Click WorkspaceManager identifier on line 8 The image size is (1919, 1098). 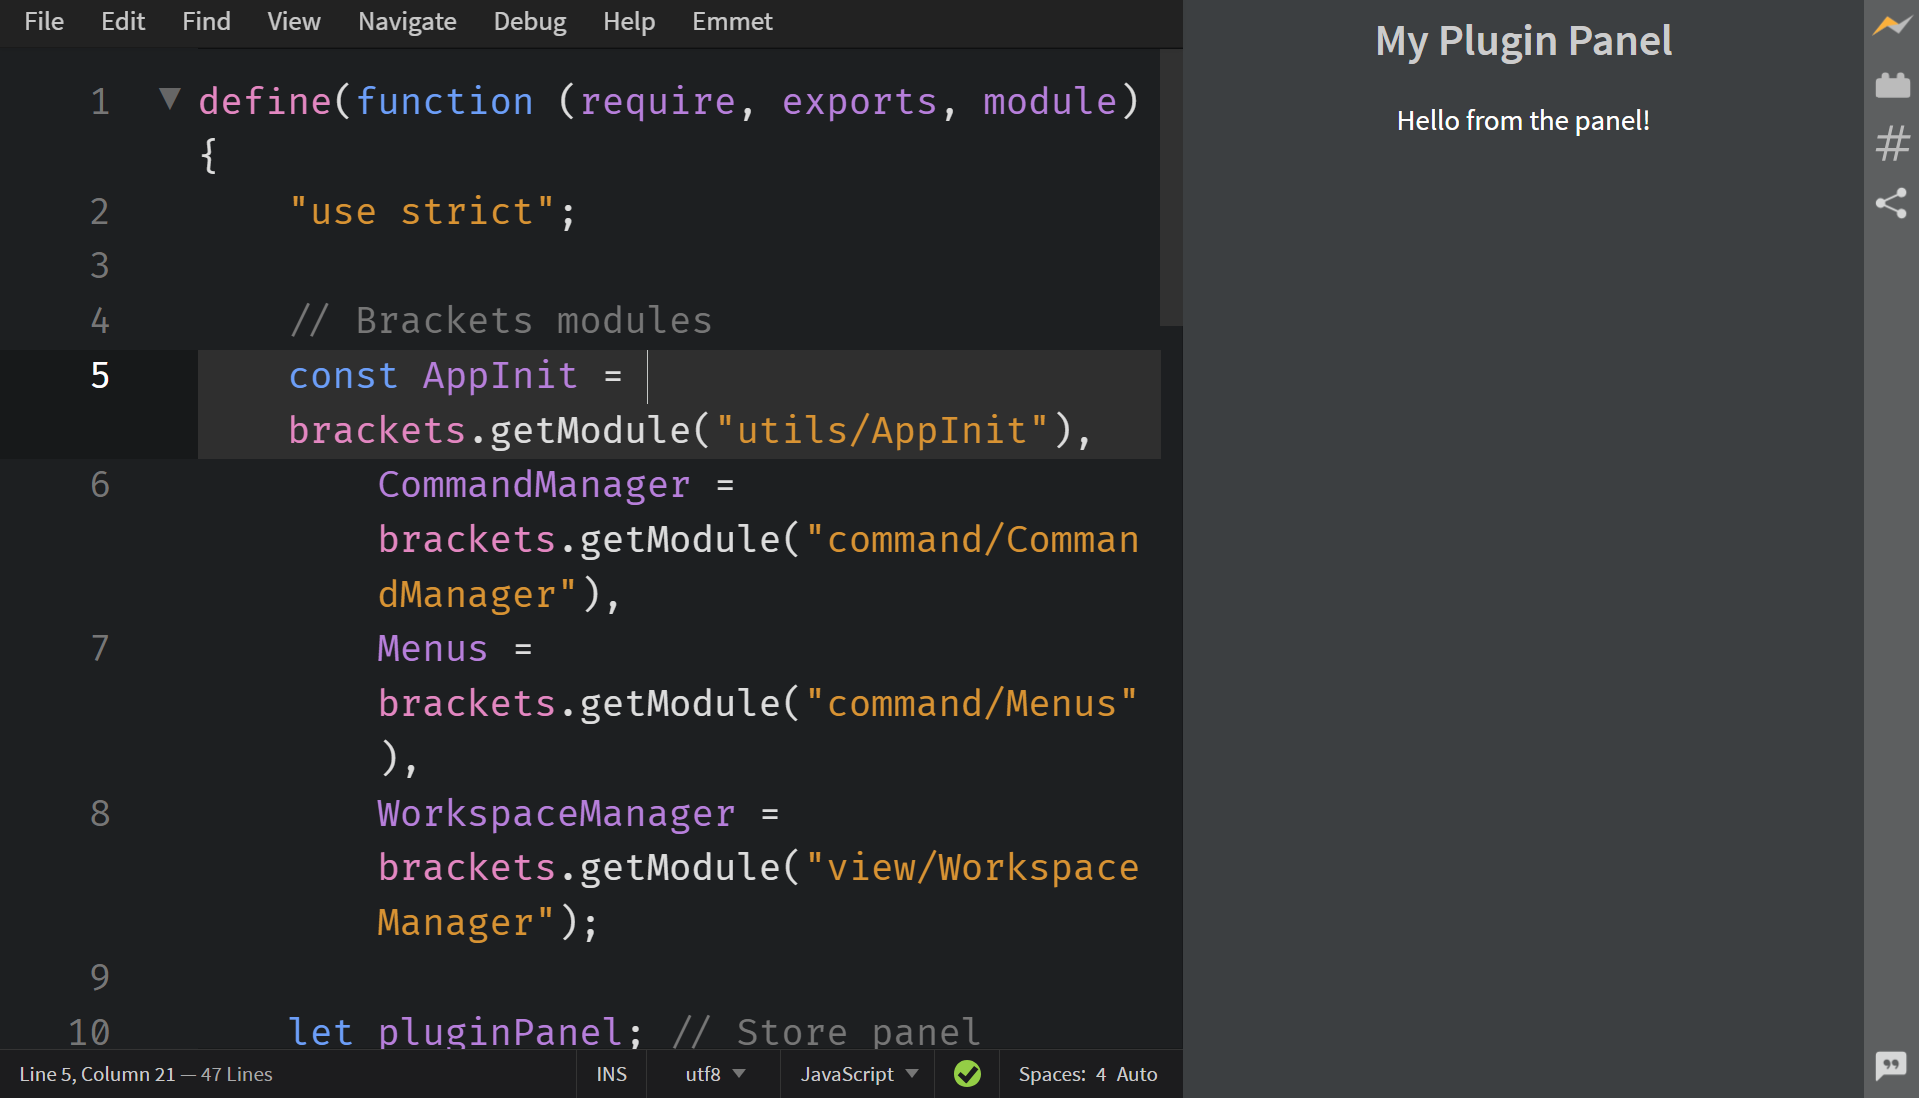click(x=556, y=813)
